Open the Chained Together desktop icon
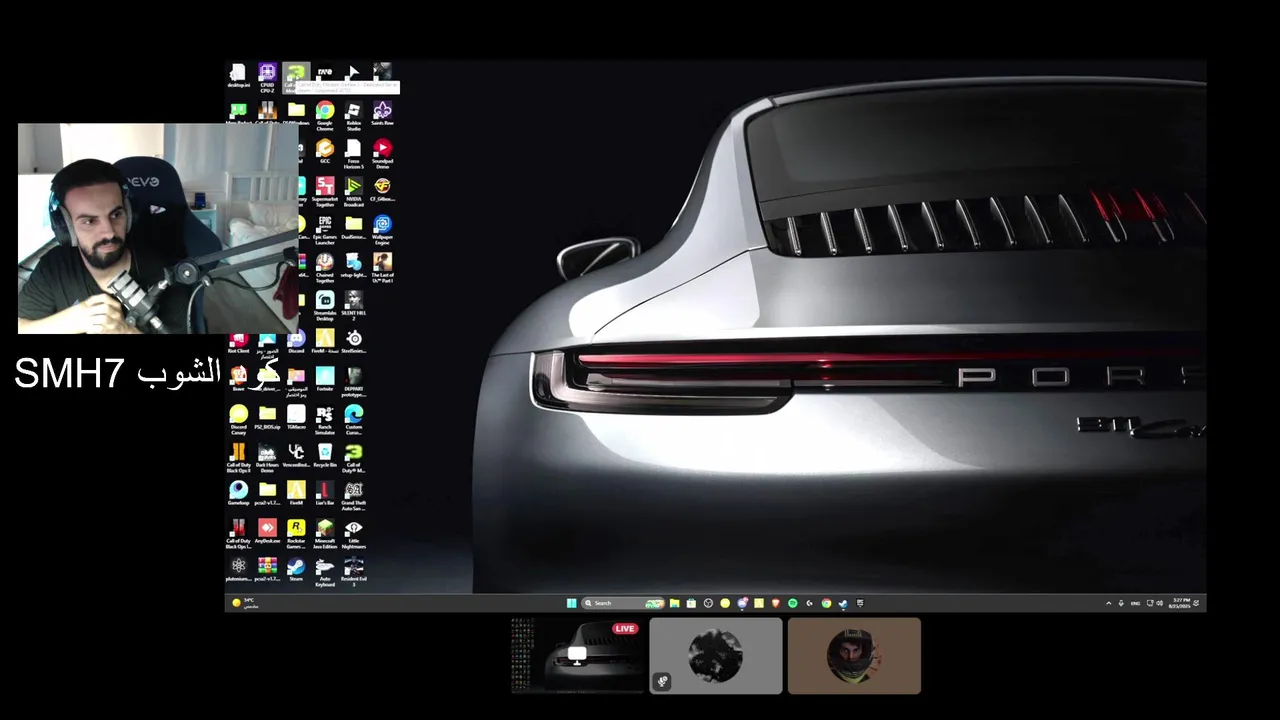Viewport: 1280px width, 720px height. coord(325,268)
